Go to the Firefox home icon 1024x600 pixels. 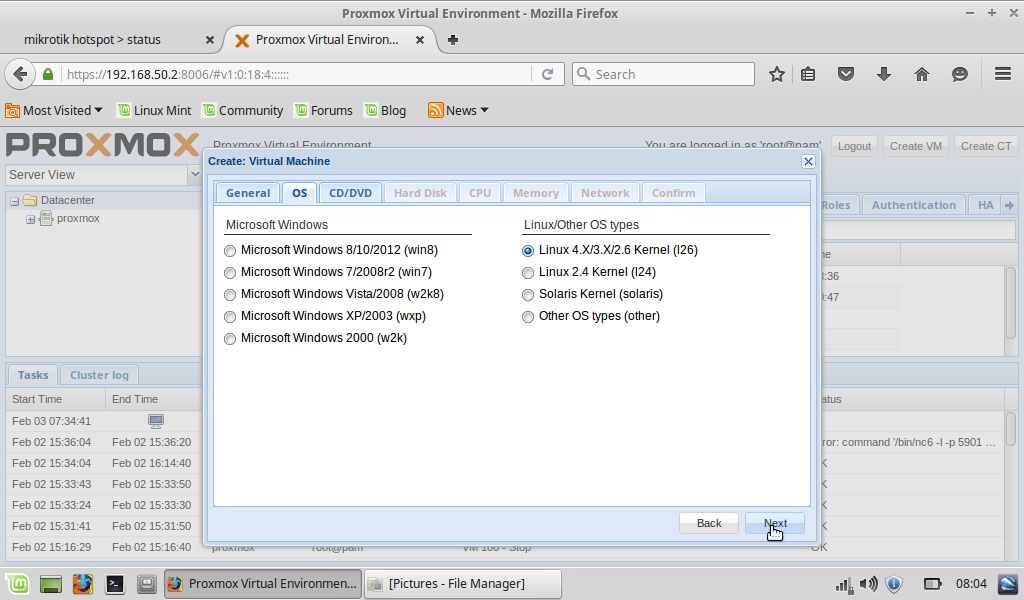point(921,74)
